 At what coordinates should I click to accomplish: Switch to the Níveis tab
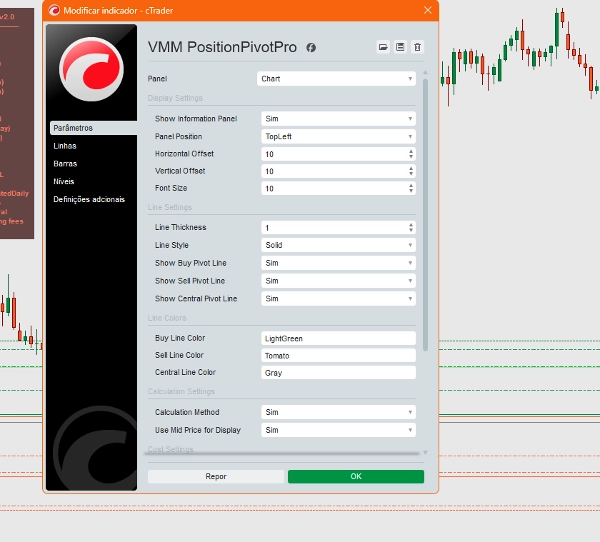pos(64,181)
